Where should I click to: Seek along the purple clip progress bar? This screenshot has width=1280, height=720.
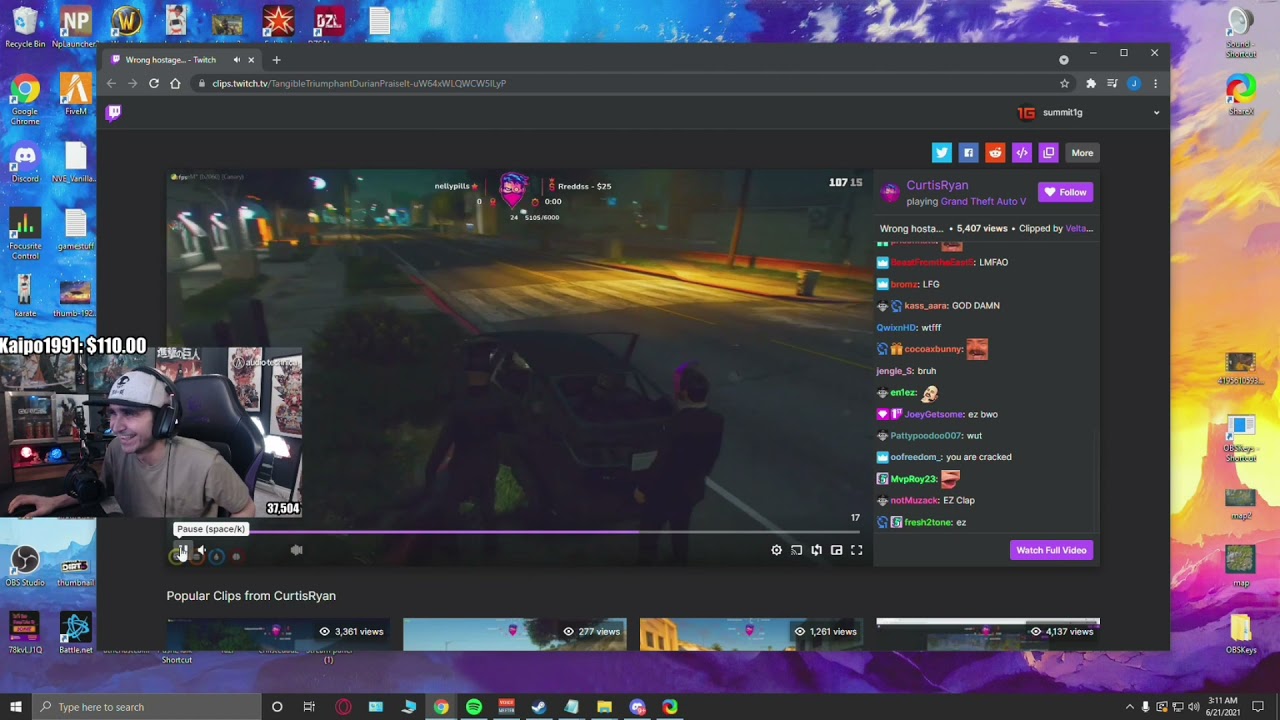(x=515, y=532)
